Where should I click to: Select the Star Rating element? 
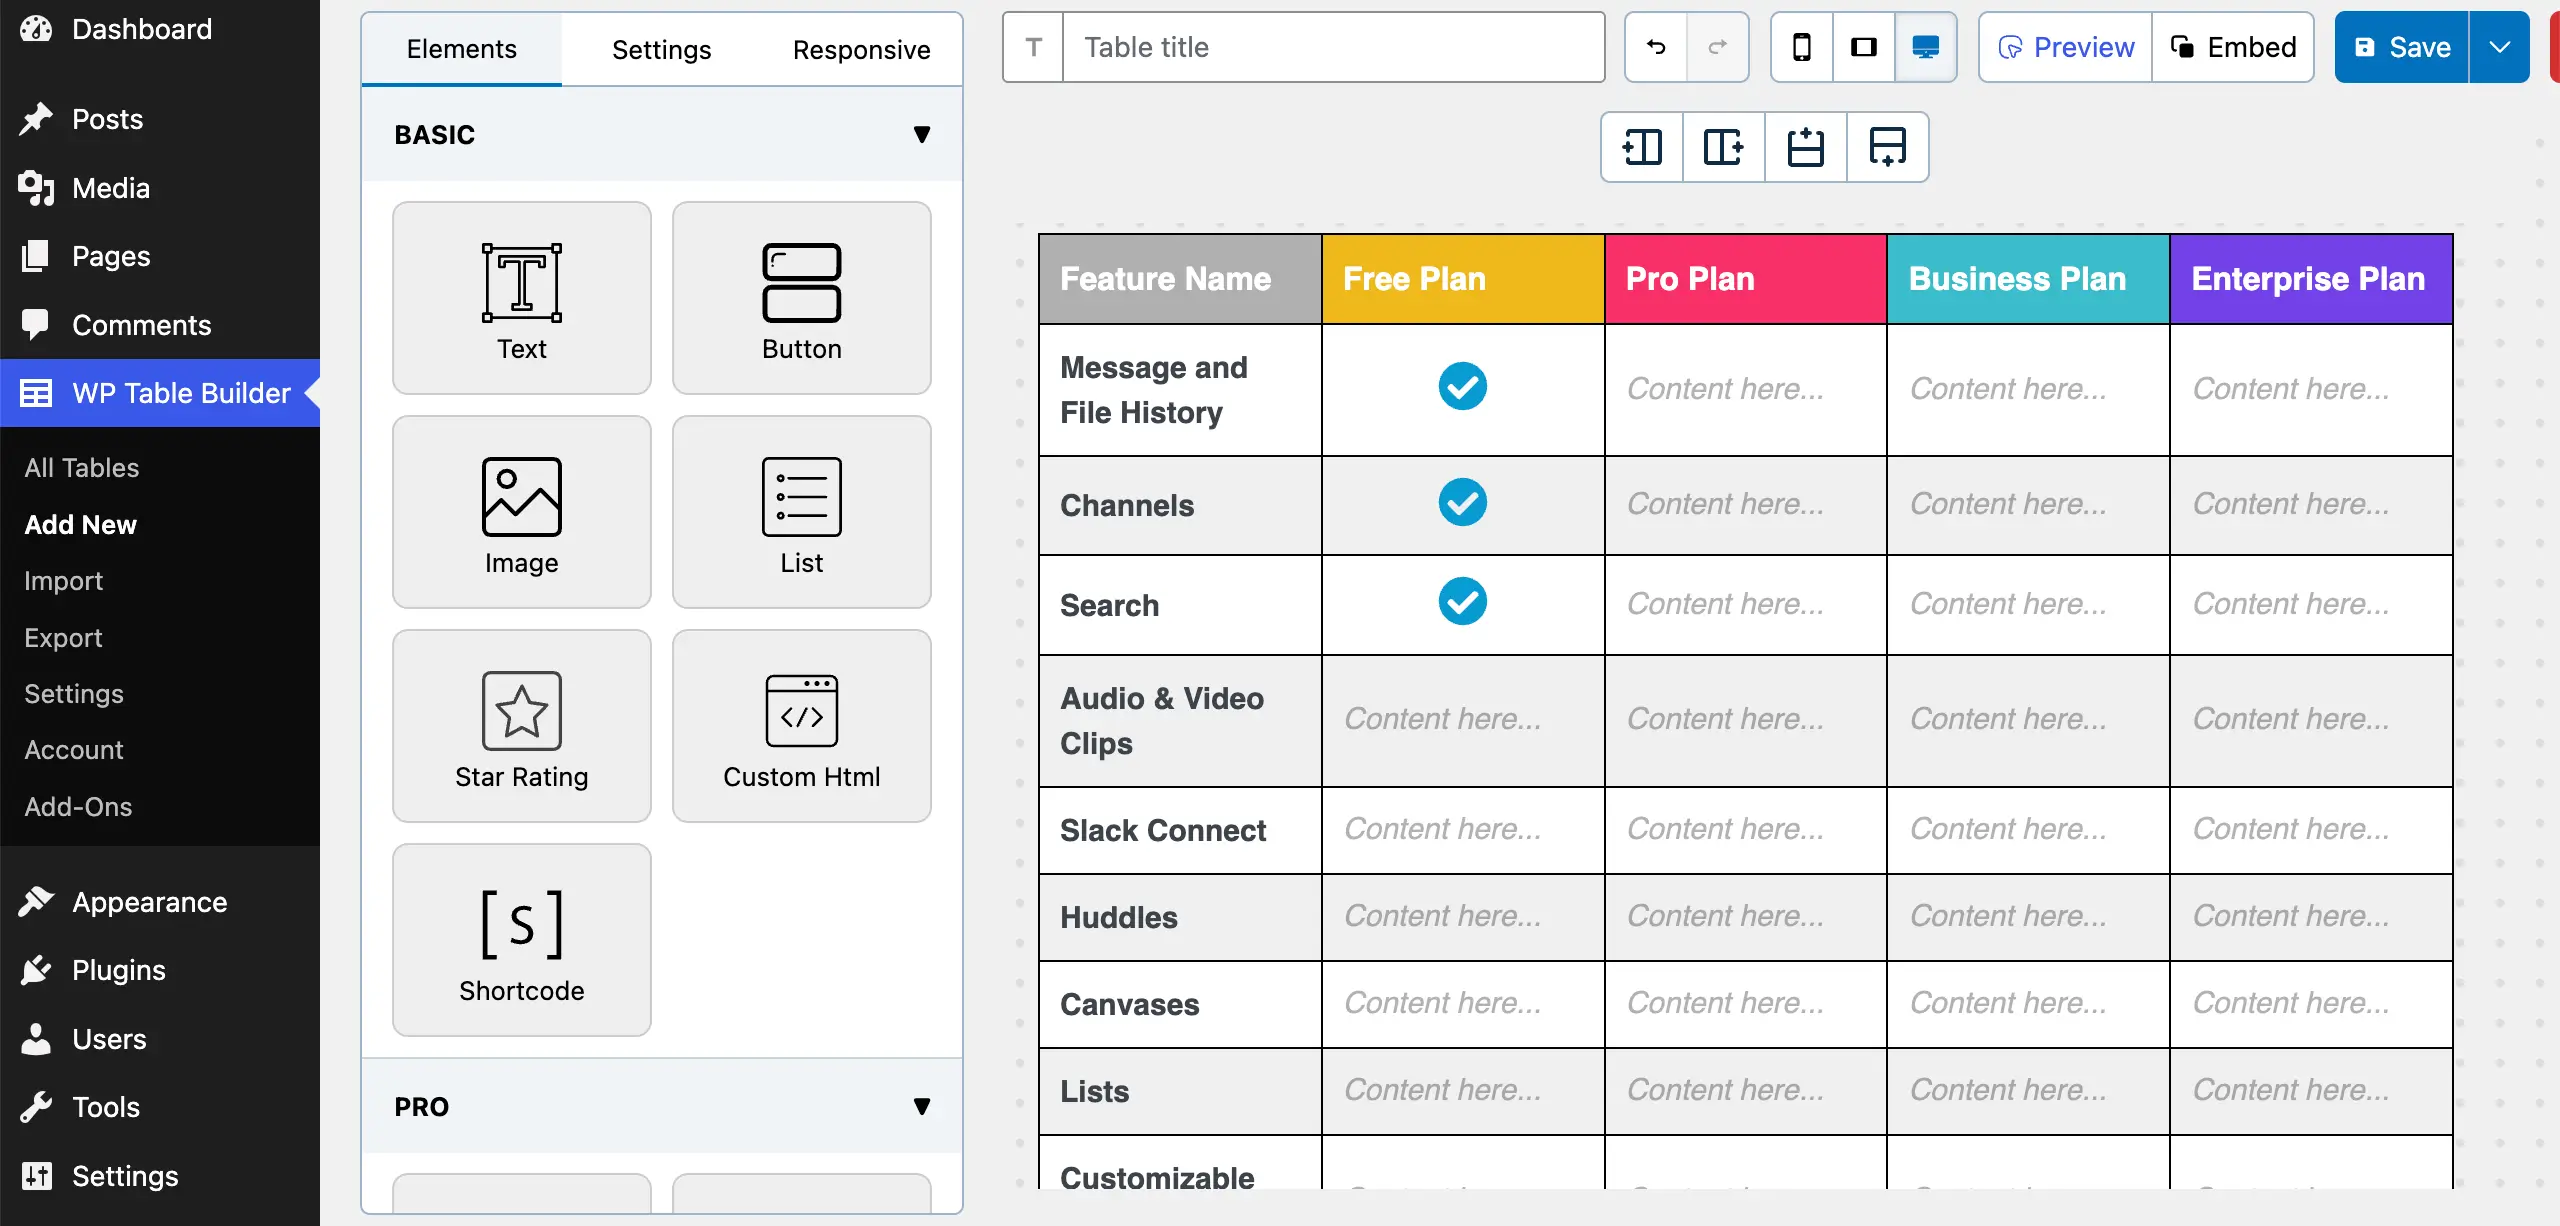click(521, 726)
